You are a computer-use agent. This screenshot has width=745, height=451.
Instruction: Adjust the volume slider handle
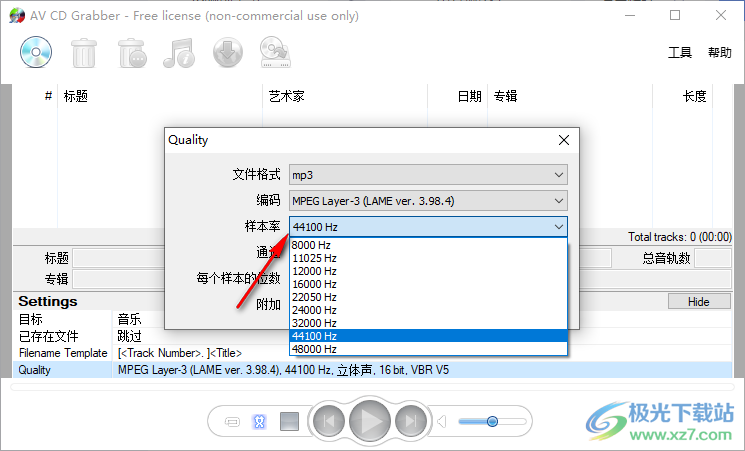tap(492, 422)
